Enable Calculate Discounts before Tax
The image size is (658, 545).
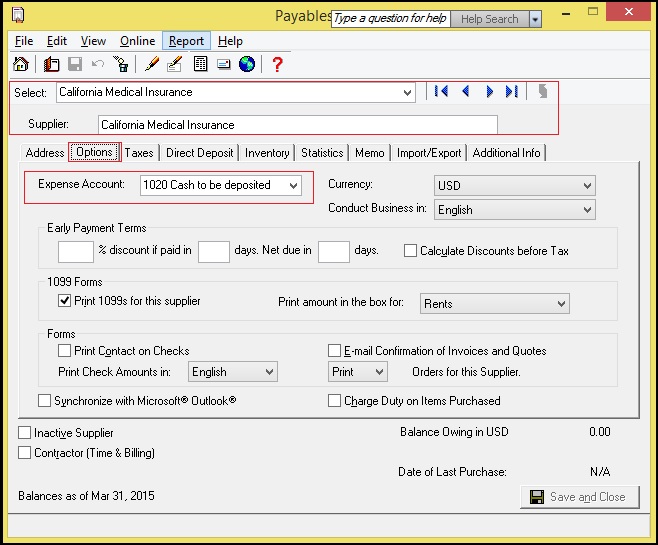coord(411,251)
